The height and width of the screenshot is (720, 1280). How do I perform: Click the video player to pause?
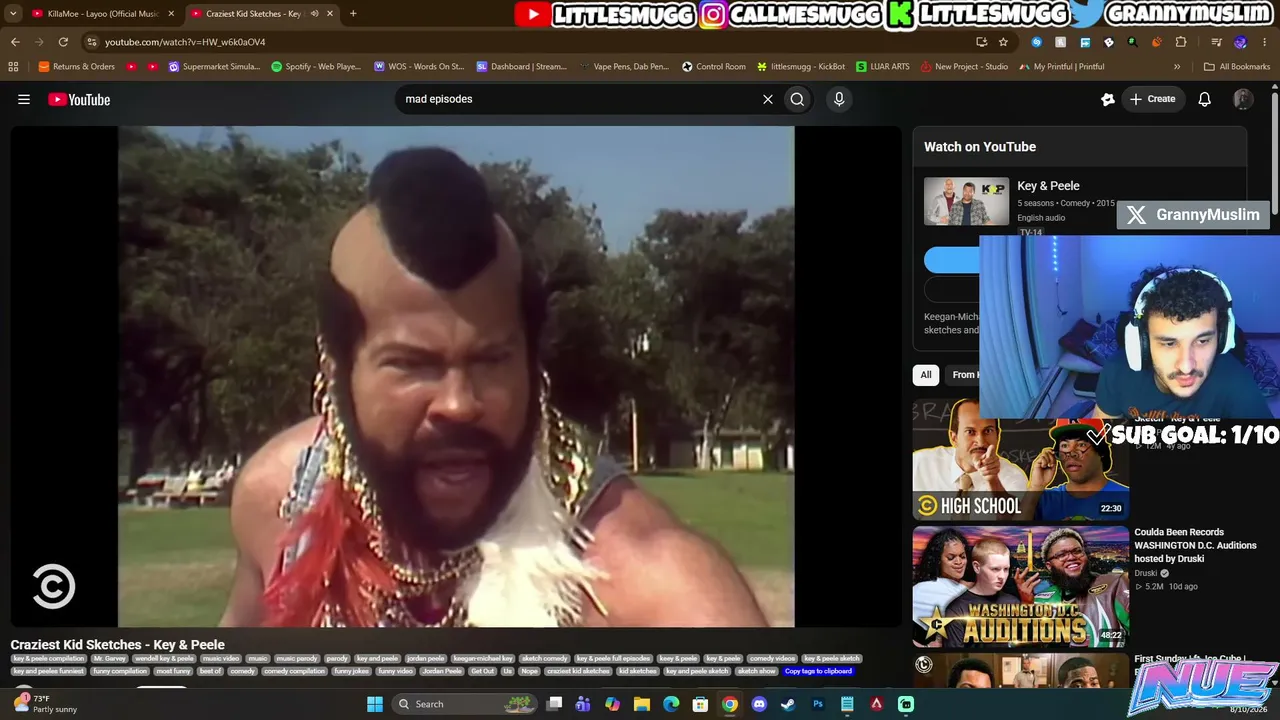(x=456, y=377)
